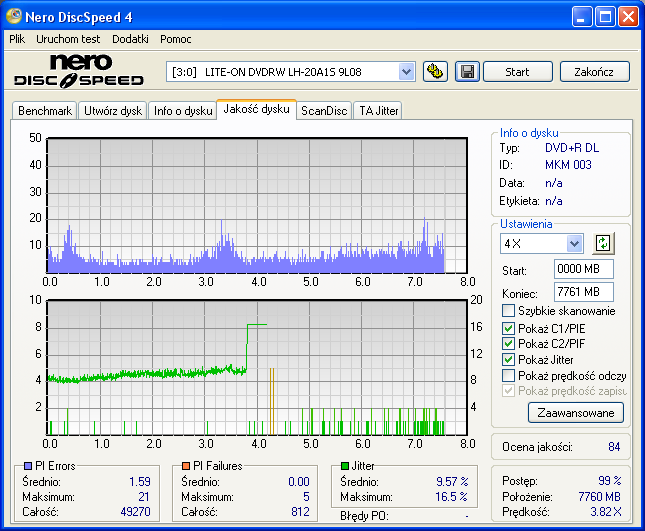
Task: Disable the Pokaż Jitter checkbox
Action: [508, 359]
